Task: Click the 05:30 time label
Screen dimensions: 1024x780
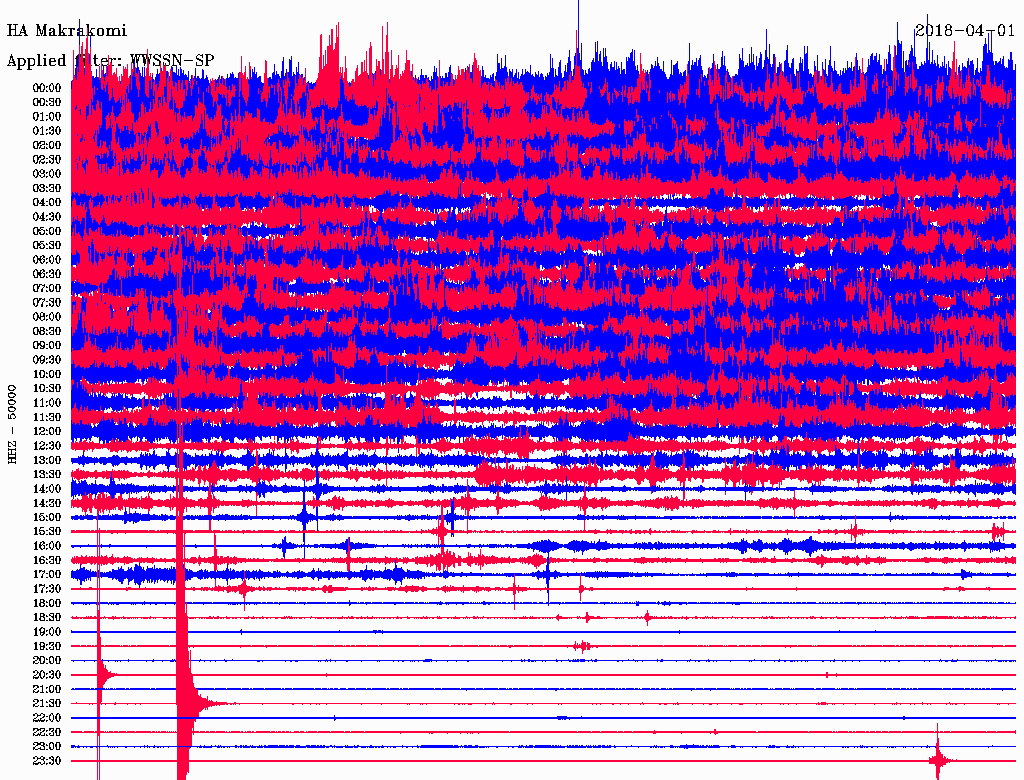Action: click(47, 246)
